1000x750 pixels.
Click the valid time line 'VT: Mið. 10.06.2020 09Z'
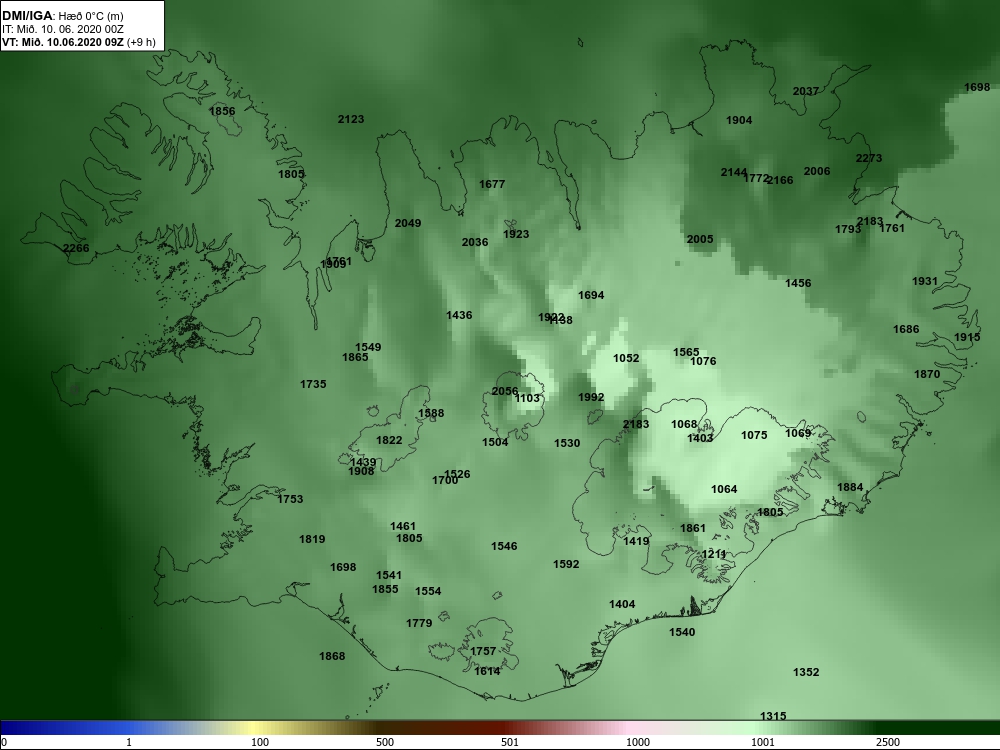[62, 43]
